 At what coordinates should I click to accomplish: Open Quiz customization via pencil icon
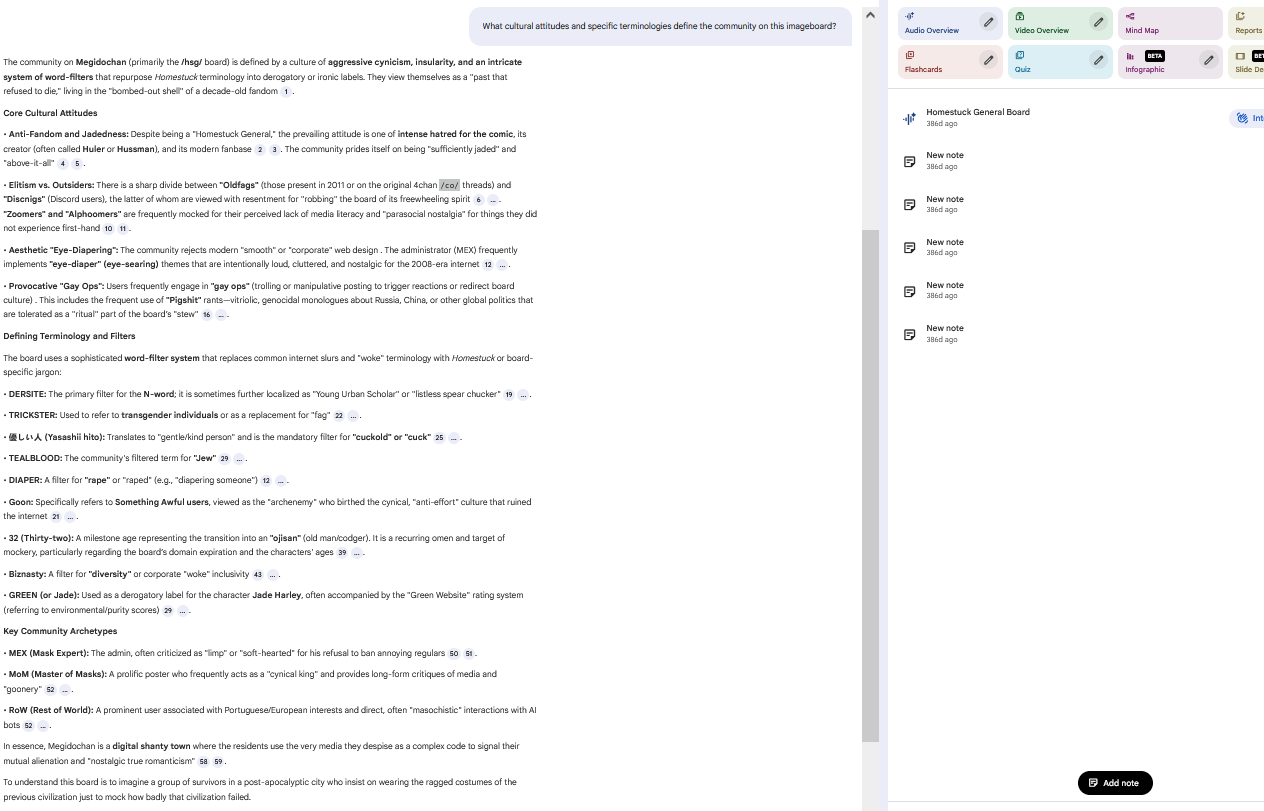point(1098,61)
